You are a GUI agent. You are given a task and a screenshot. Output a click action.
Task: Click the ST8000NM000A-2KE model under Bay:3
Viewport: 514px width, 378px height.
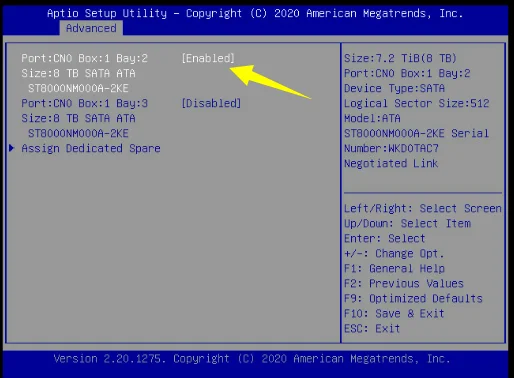78,133
